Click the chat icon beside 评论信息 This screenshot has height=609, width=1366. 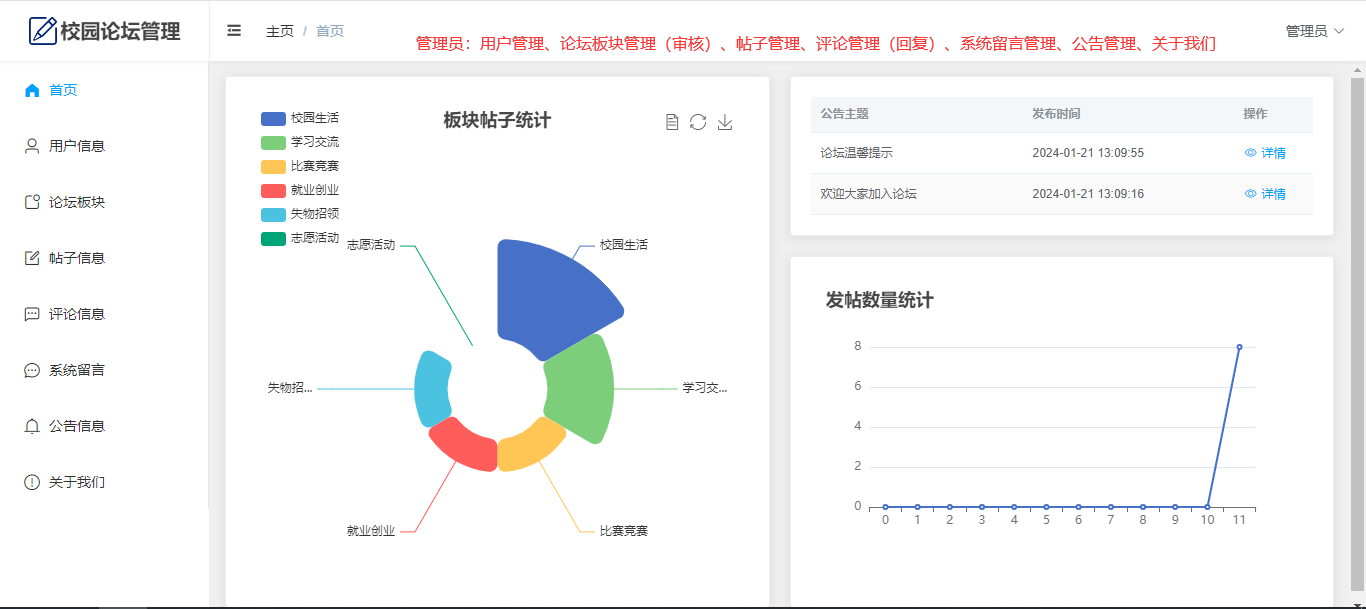point(32,314)
